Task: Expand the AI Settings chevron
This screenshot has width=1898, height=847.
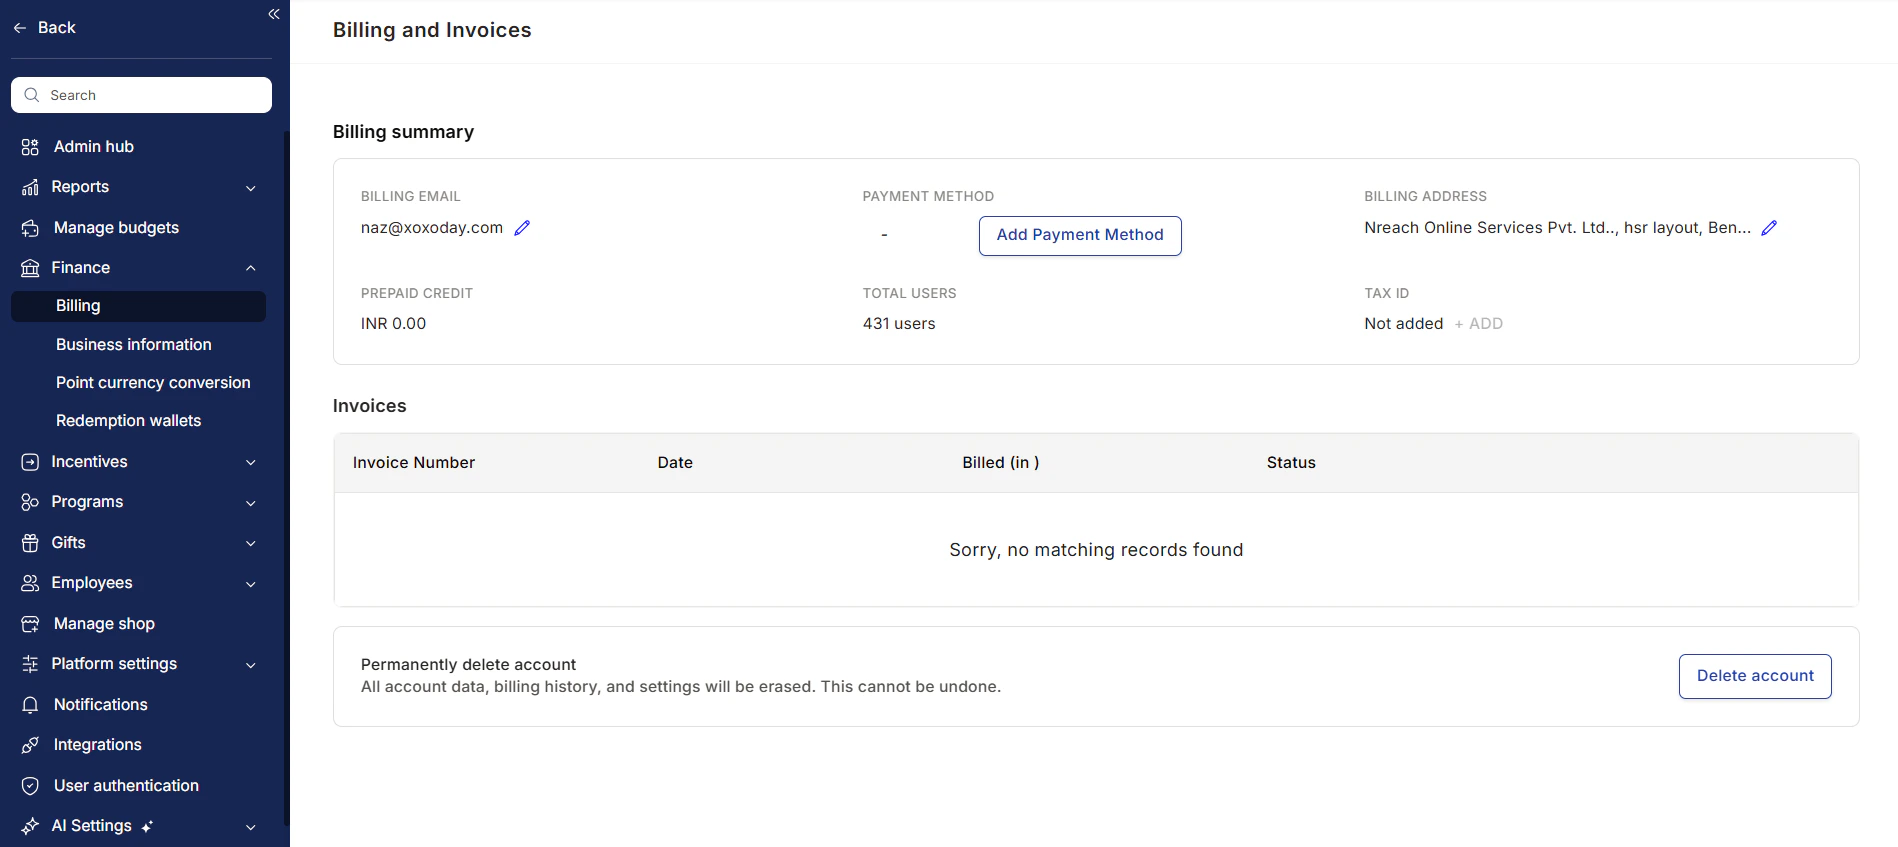Action: [251, 827]
